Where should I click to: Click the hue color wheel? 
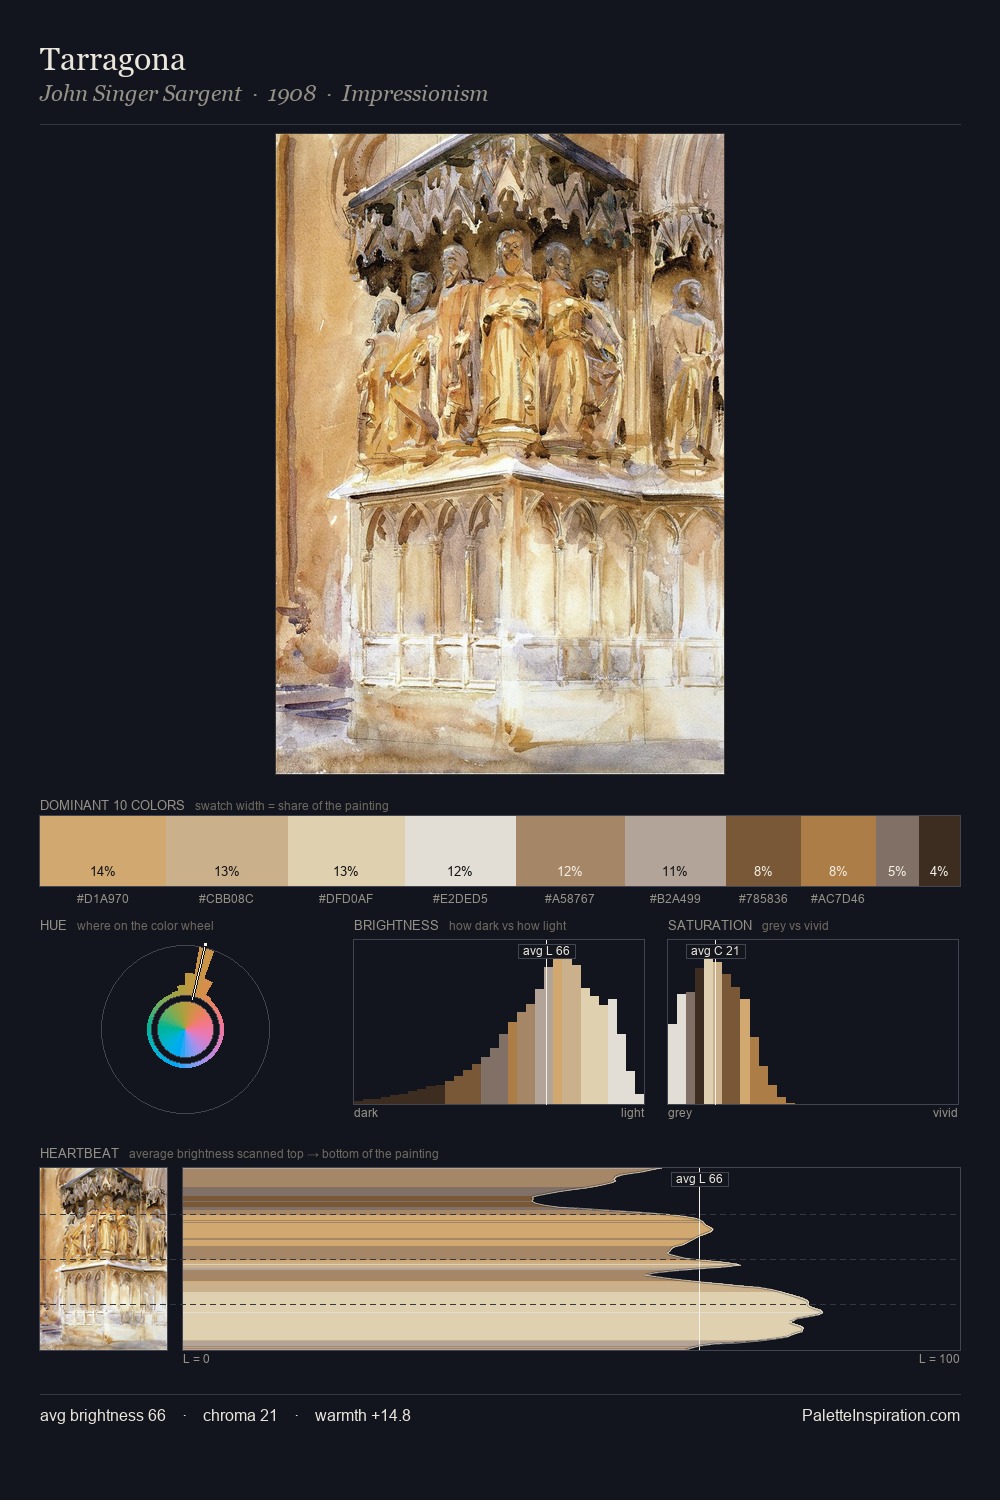click(185, 1029)
